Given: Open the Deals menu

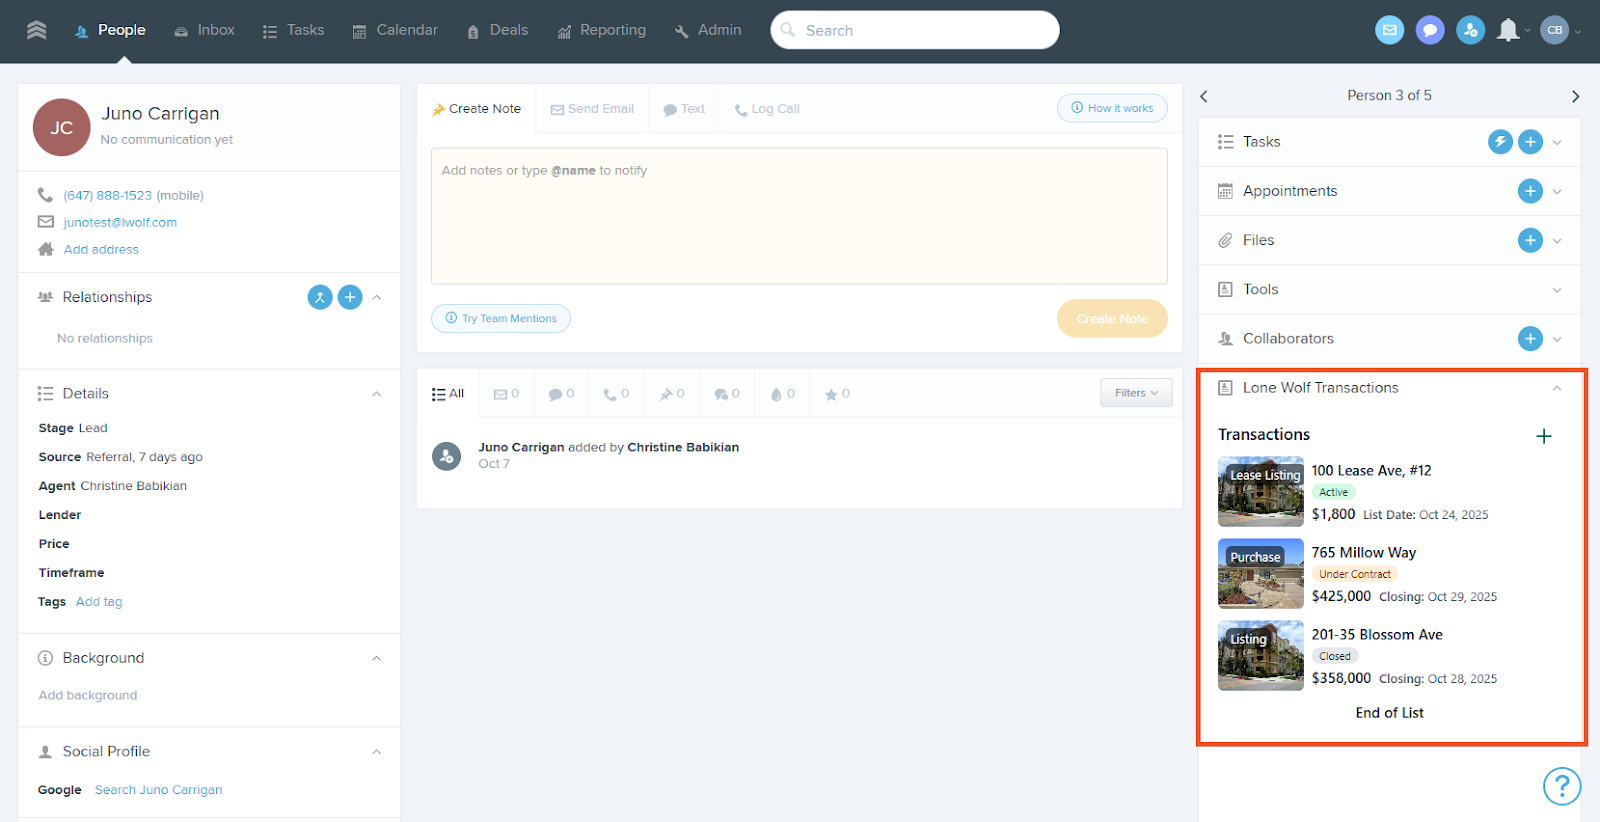Looking at the screenshot, I should pos(498,31).
